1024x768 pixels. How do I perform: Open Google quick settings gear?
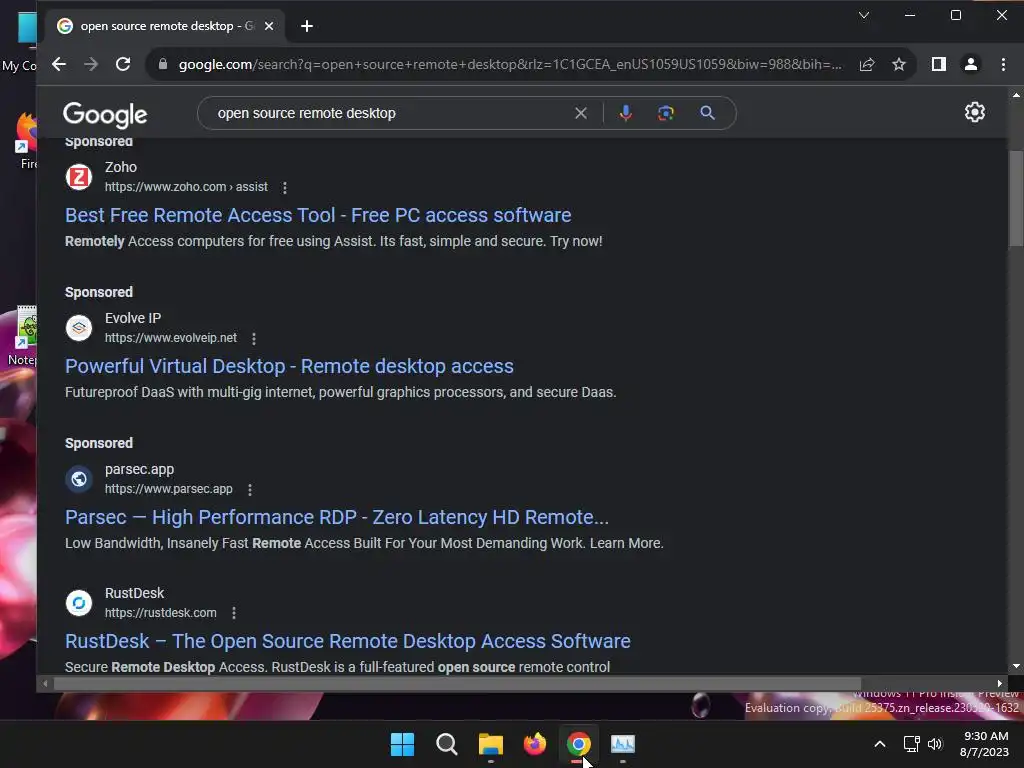click(x=974, y=112)
